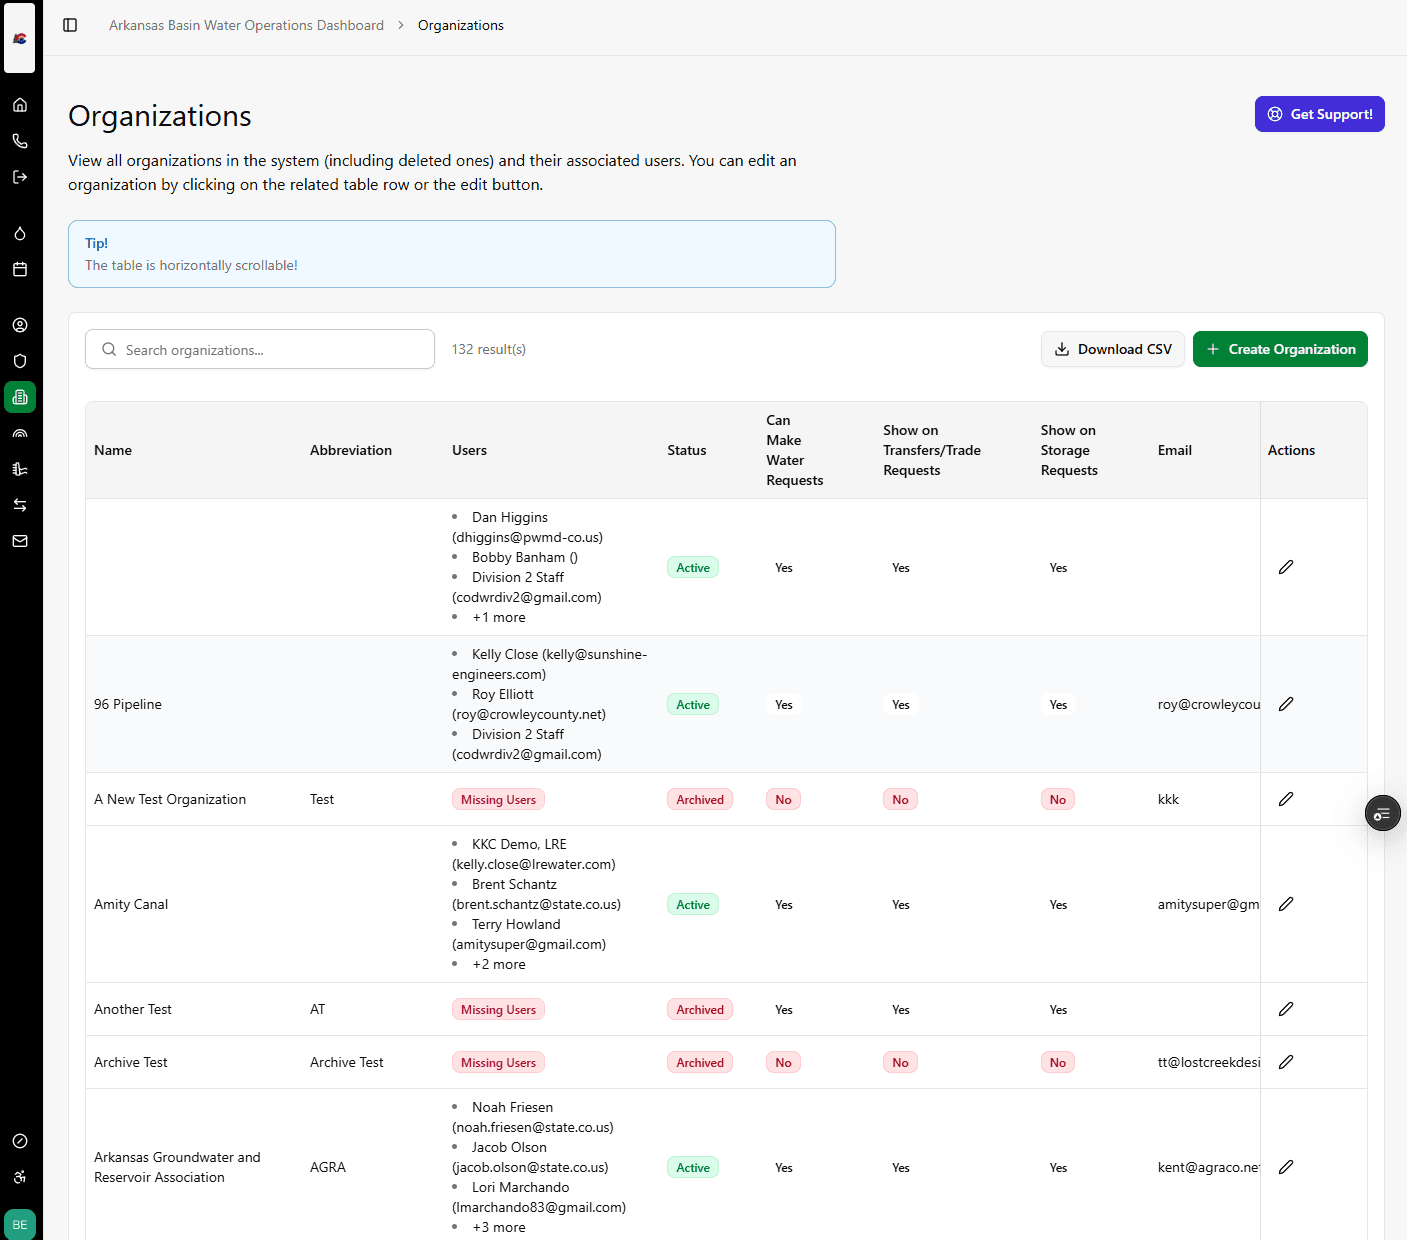The image size is (1407, 1240).
Task: Click the compass icon near sidebar bottom
Action: click(20, 1141)
